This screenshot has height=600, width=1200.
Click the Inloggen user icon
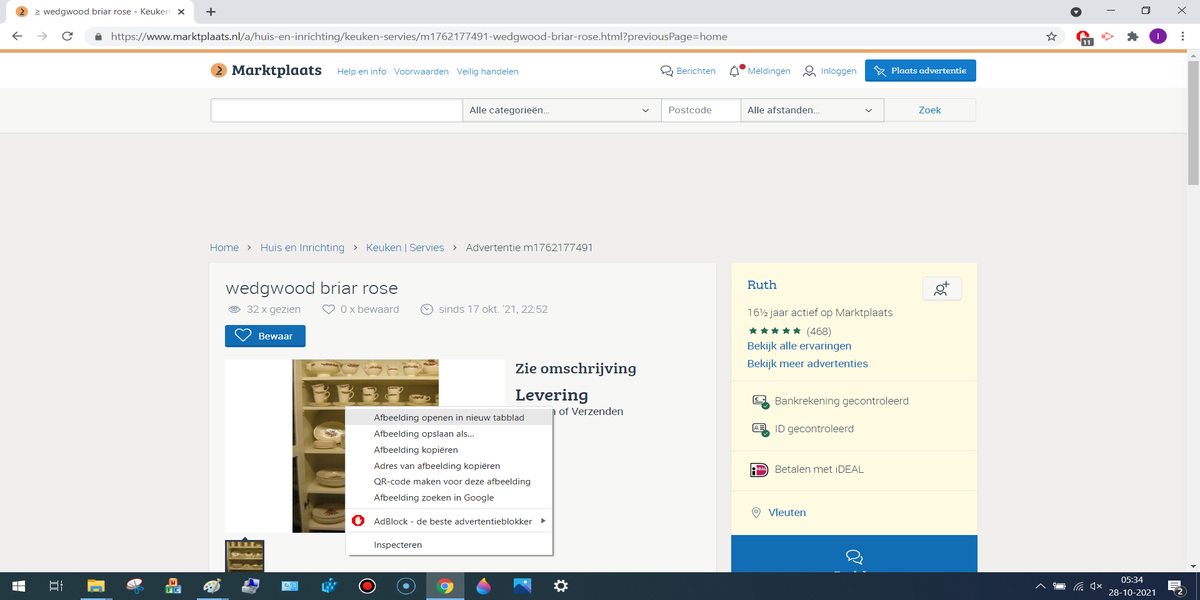pyautogui.click(x=810, y=71)
